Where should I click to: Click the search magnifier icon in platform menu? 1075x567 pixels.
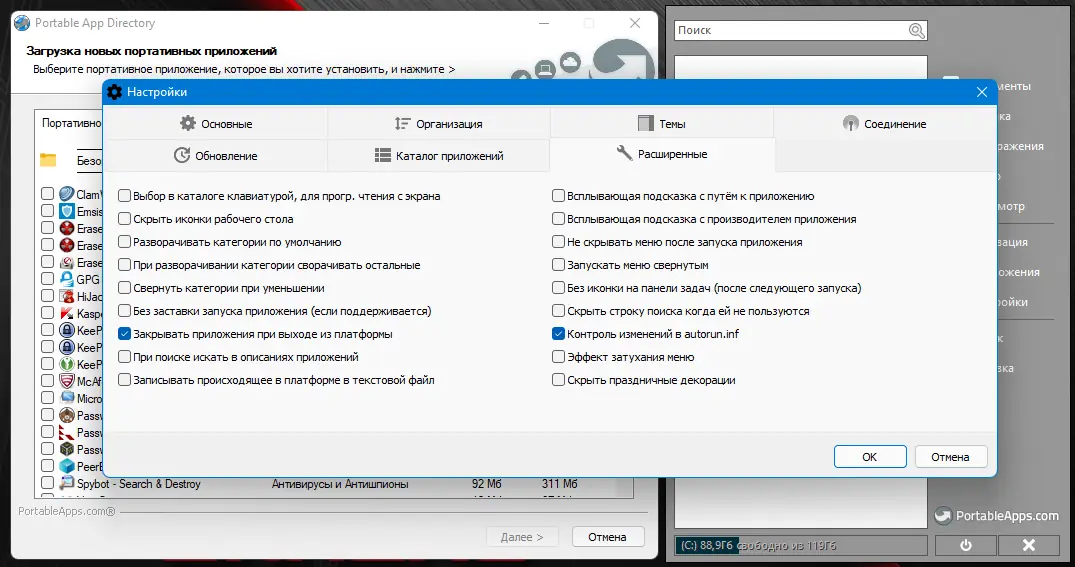pyautogui.click(x=917, y=30)
